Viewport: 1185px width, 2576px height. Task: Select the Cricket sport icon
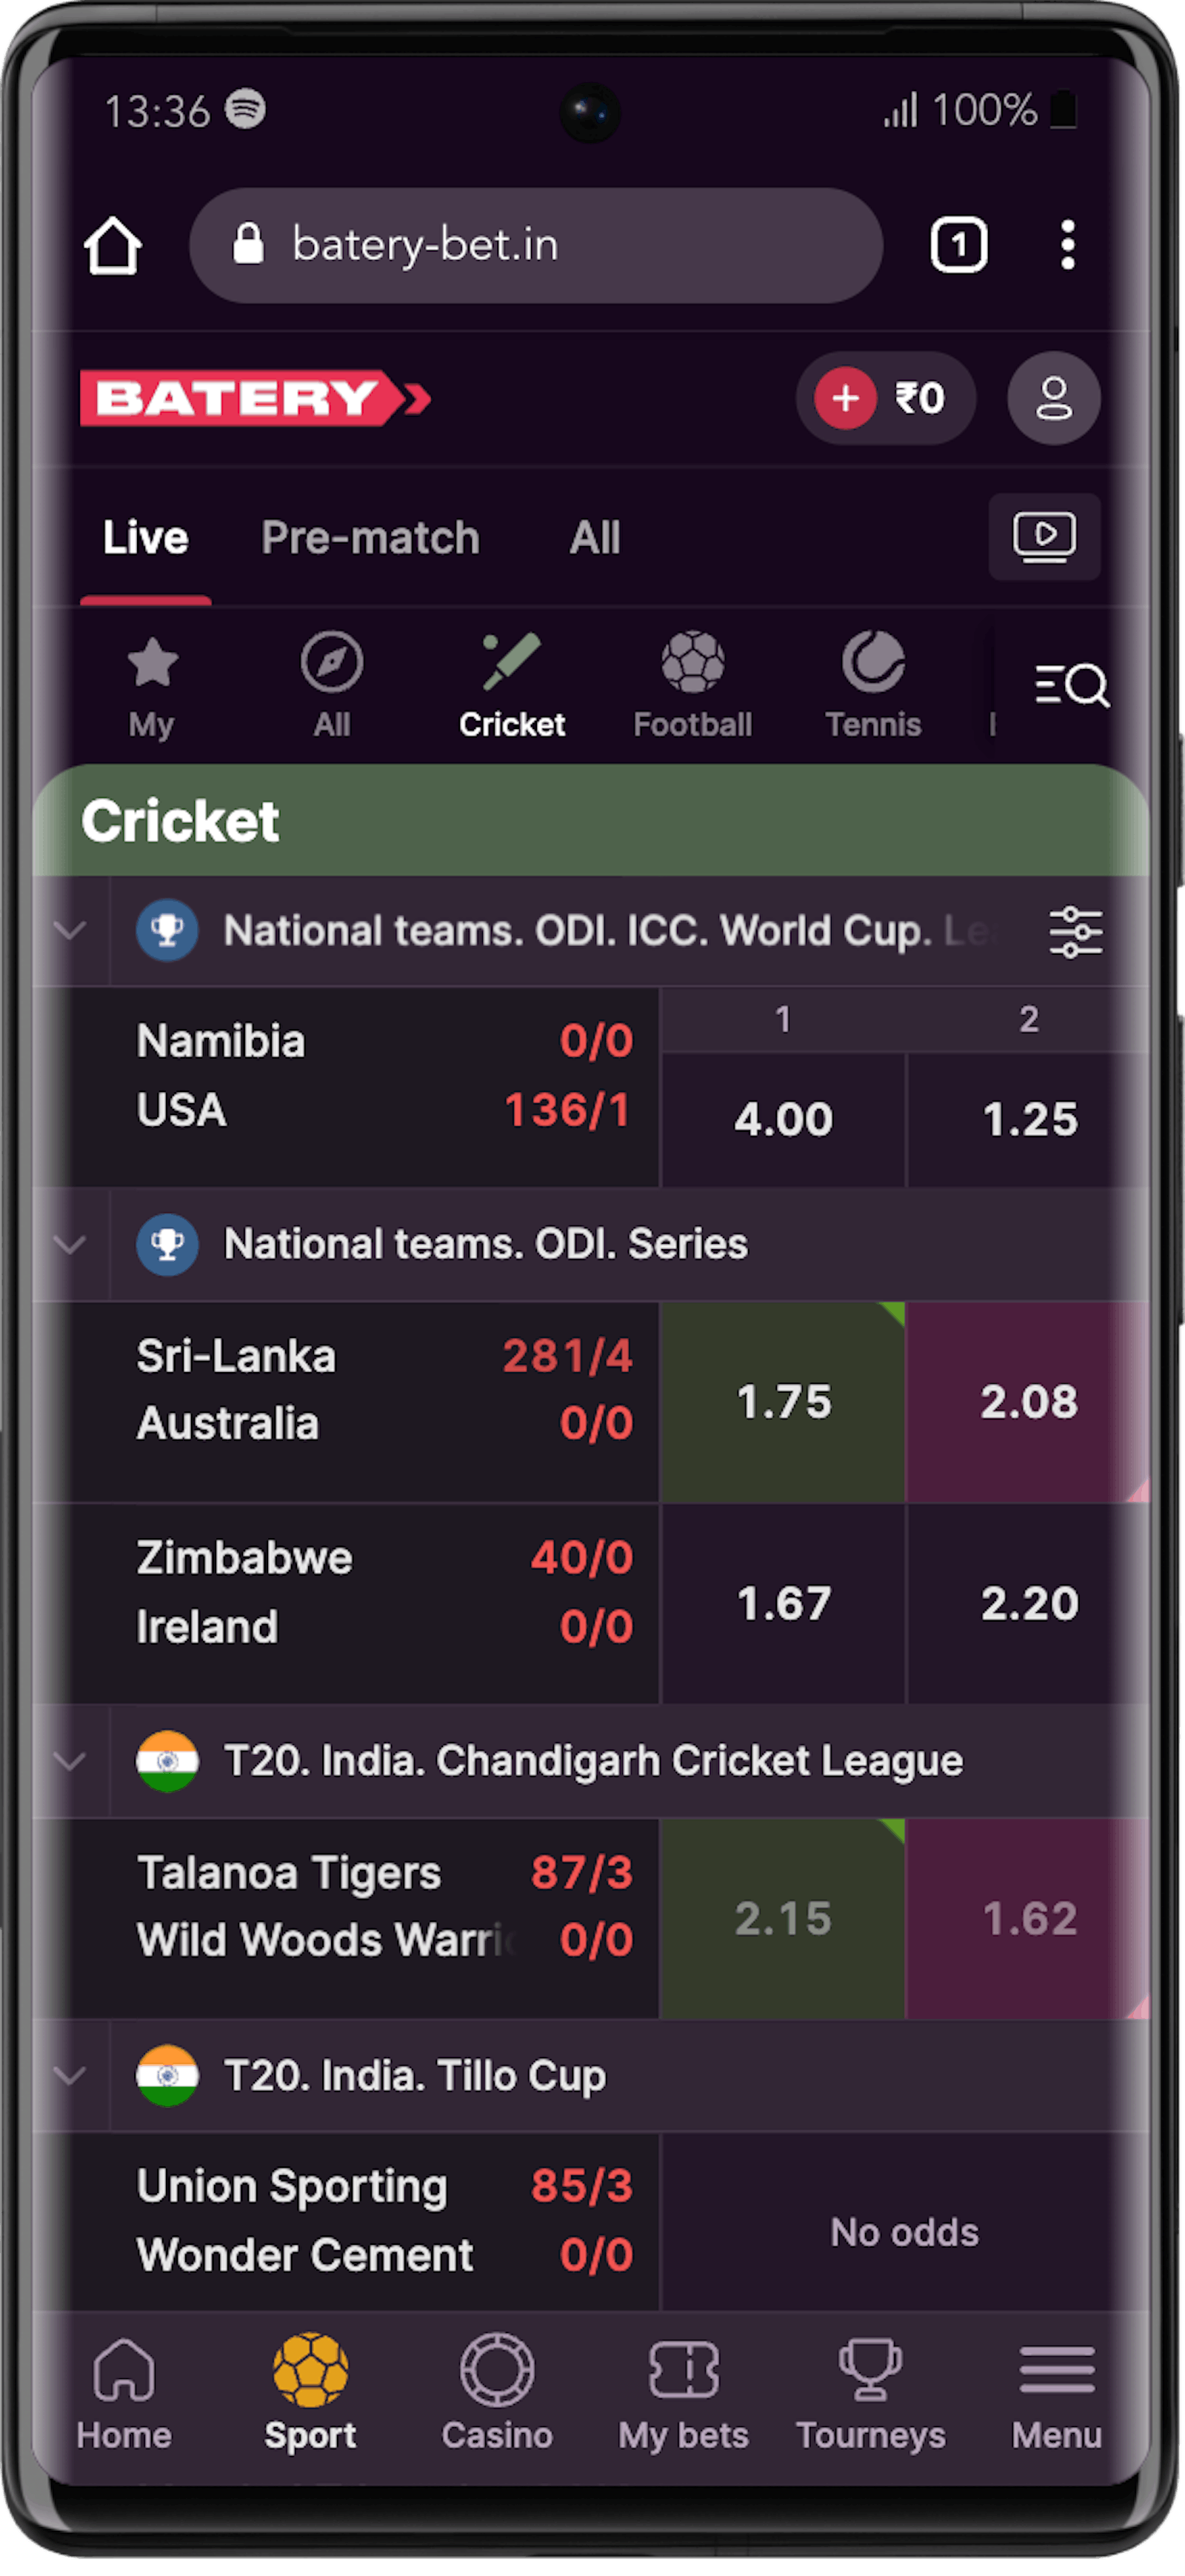(x=512, y=670)
